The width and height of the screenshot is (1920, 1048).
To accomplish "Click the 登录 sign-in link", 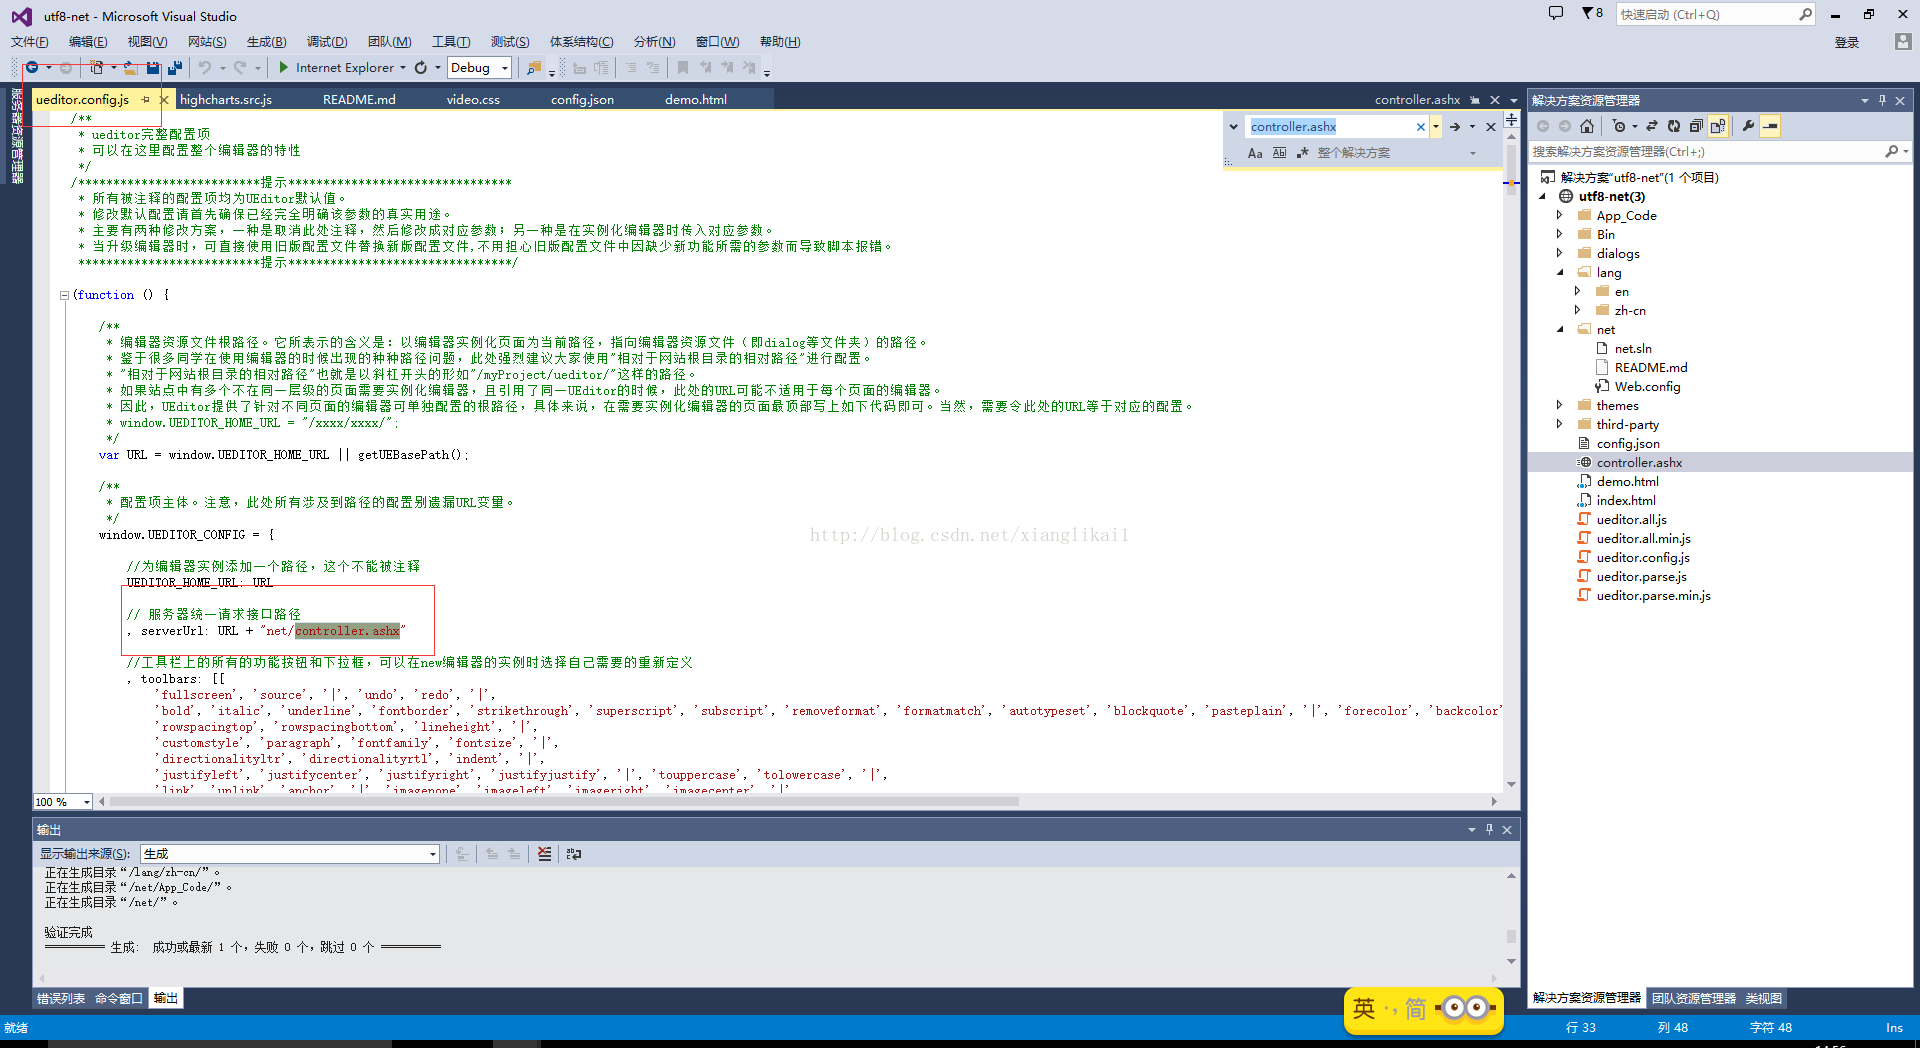I will pyautogui.click(x=1847, y=42).
